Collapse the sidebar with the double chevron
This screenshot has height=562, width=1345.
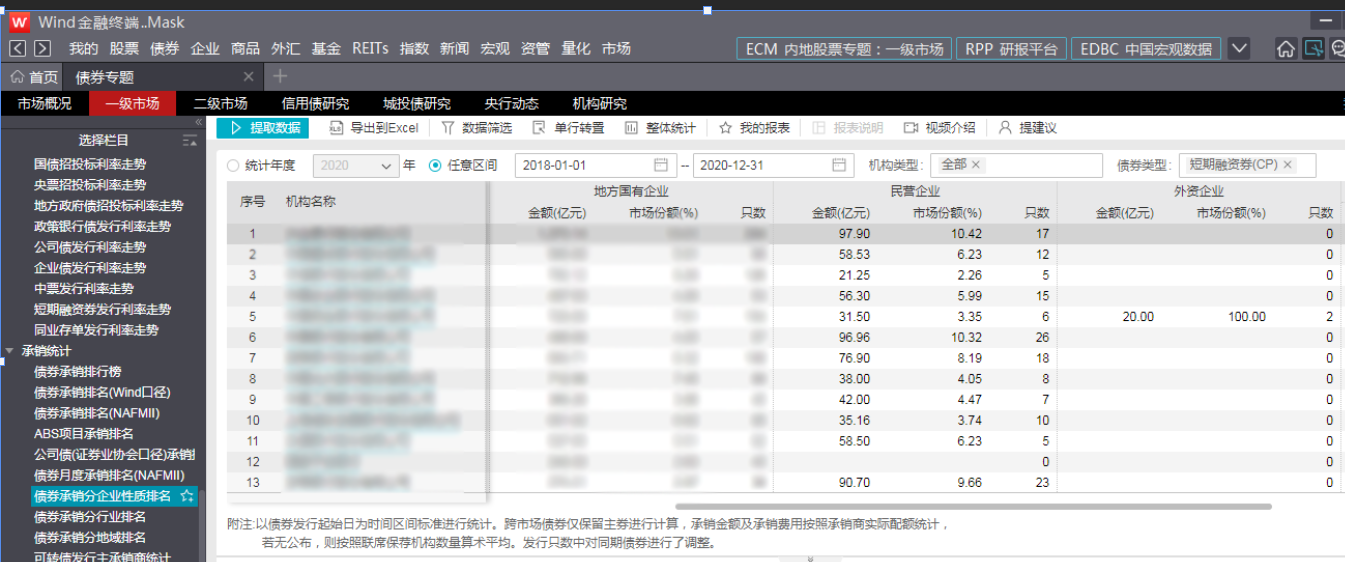pyautogui.click(x=198, y=122)
